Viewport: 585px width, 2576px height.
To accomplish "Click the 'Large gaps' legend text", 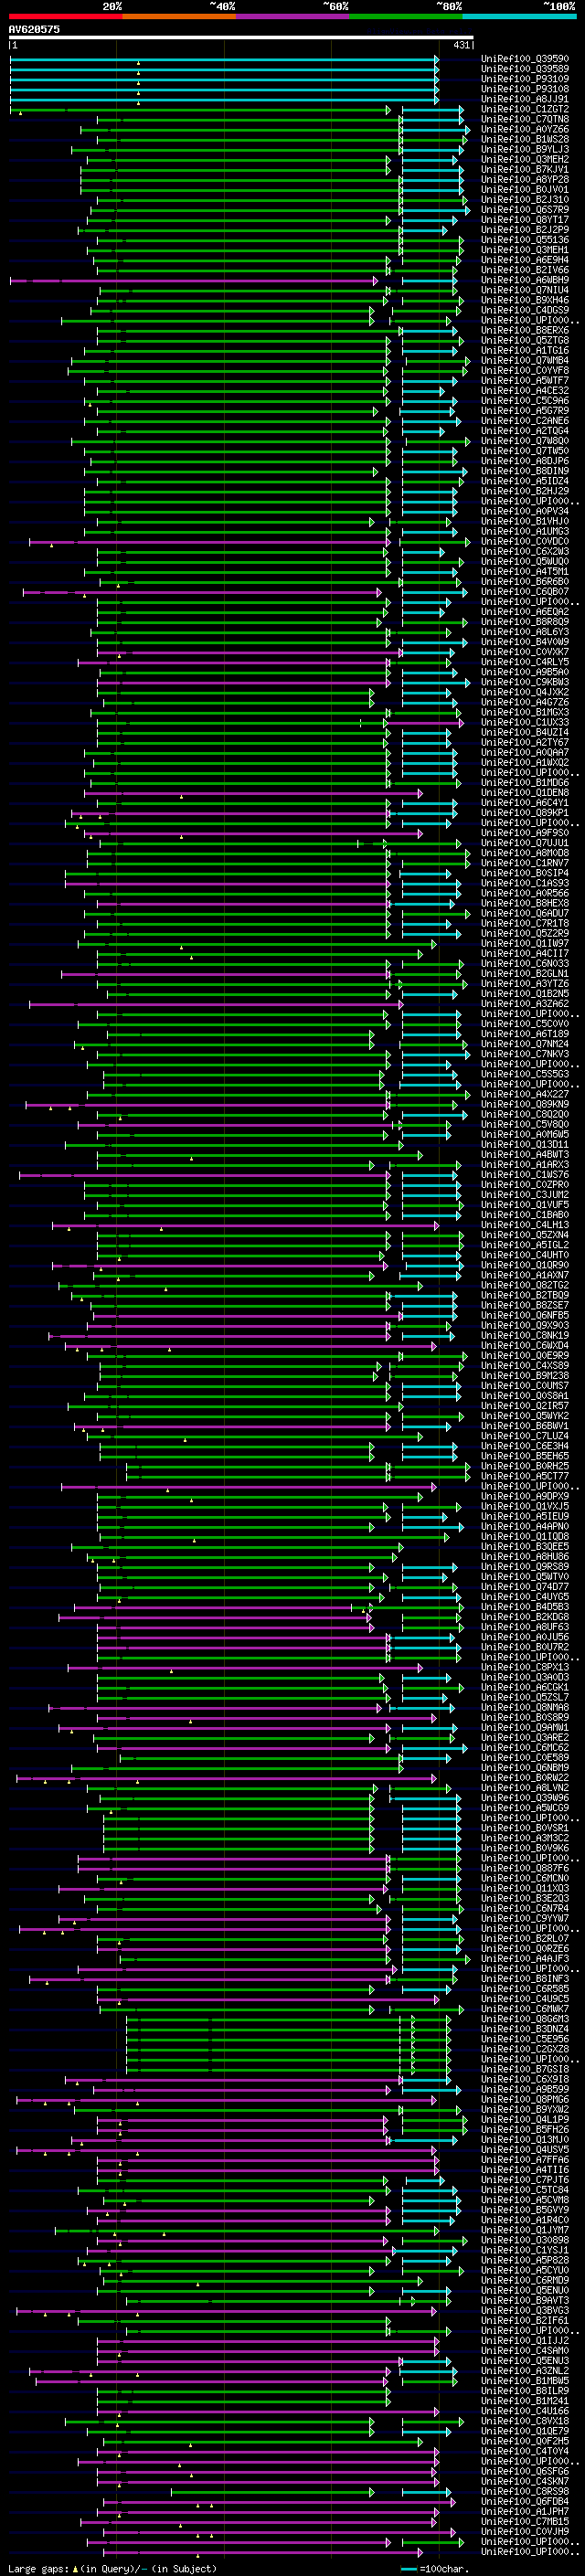I will (x=38, y=2568).
